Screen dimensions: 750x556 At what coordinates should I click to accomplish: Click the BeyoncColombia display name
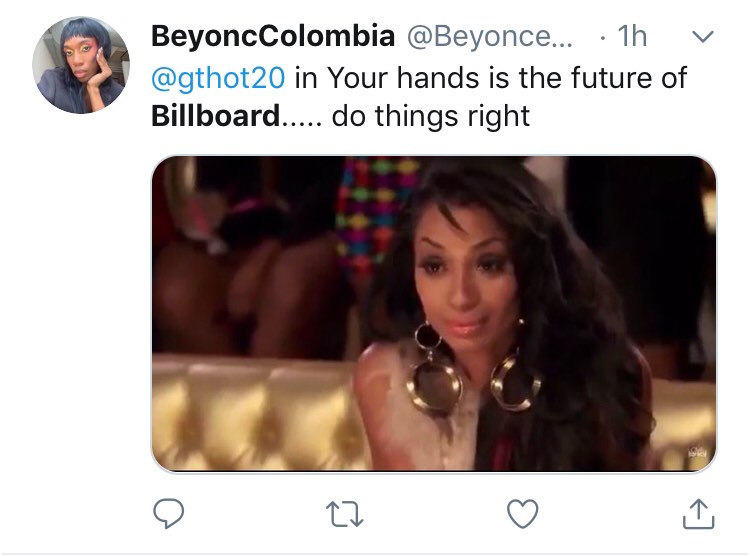[272, 37]
